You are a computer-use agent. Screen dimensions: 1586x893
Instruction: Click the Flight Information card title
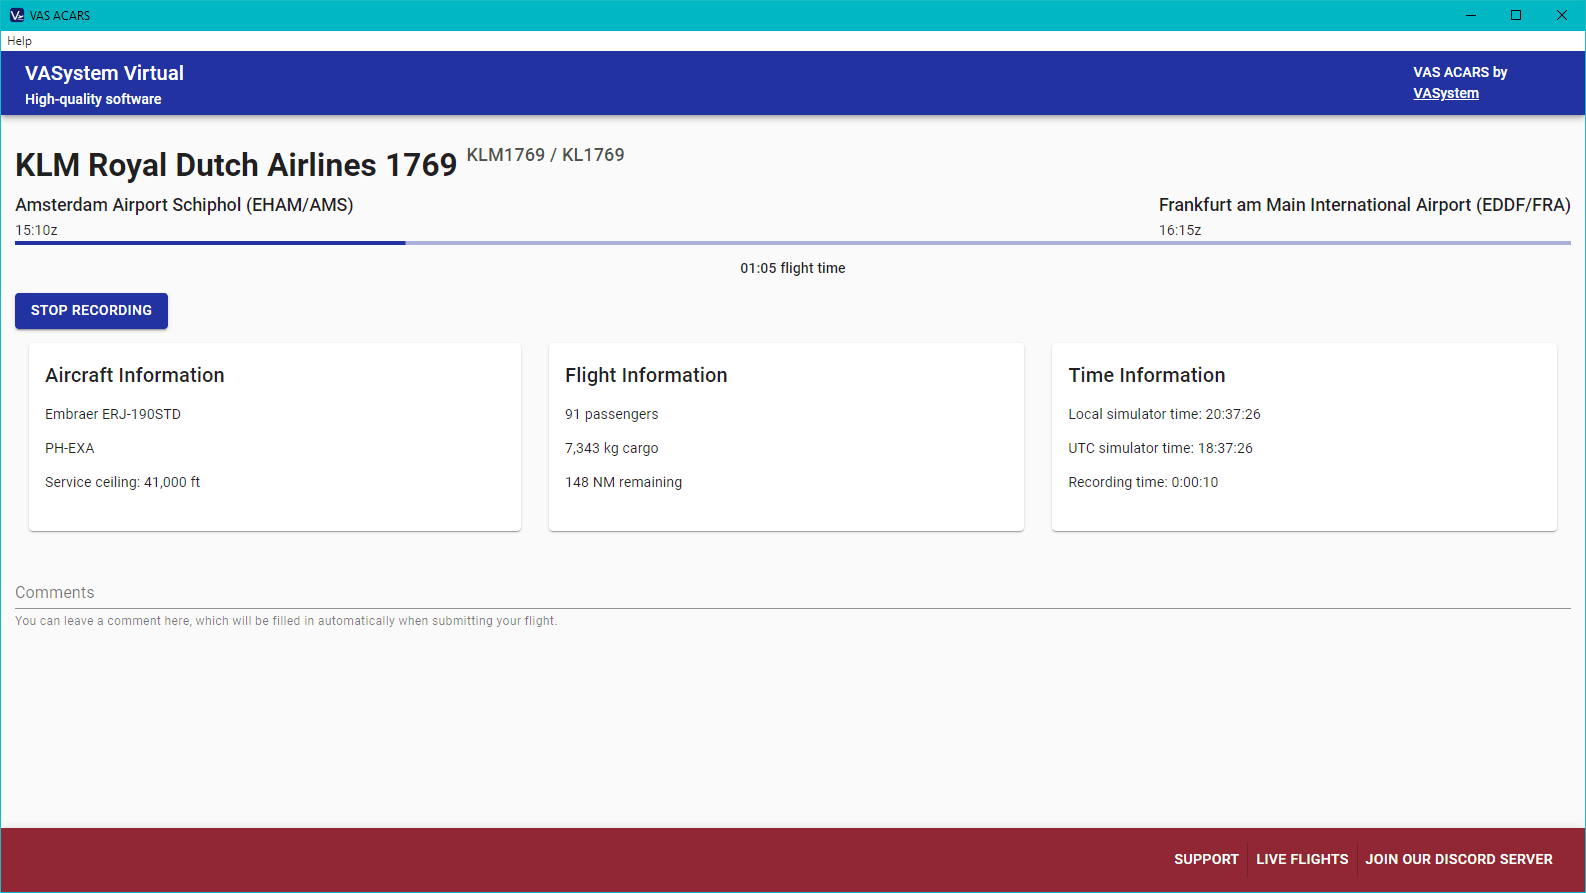(646, 375)
